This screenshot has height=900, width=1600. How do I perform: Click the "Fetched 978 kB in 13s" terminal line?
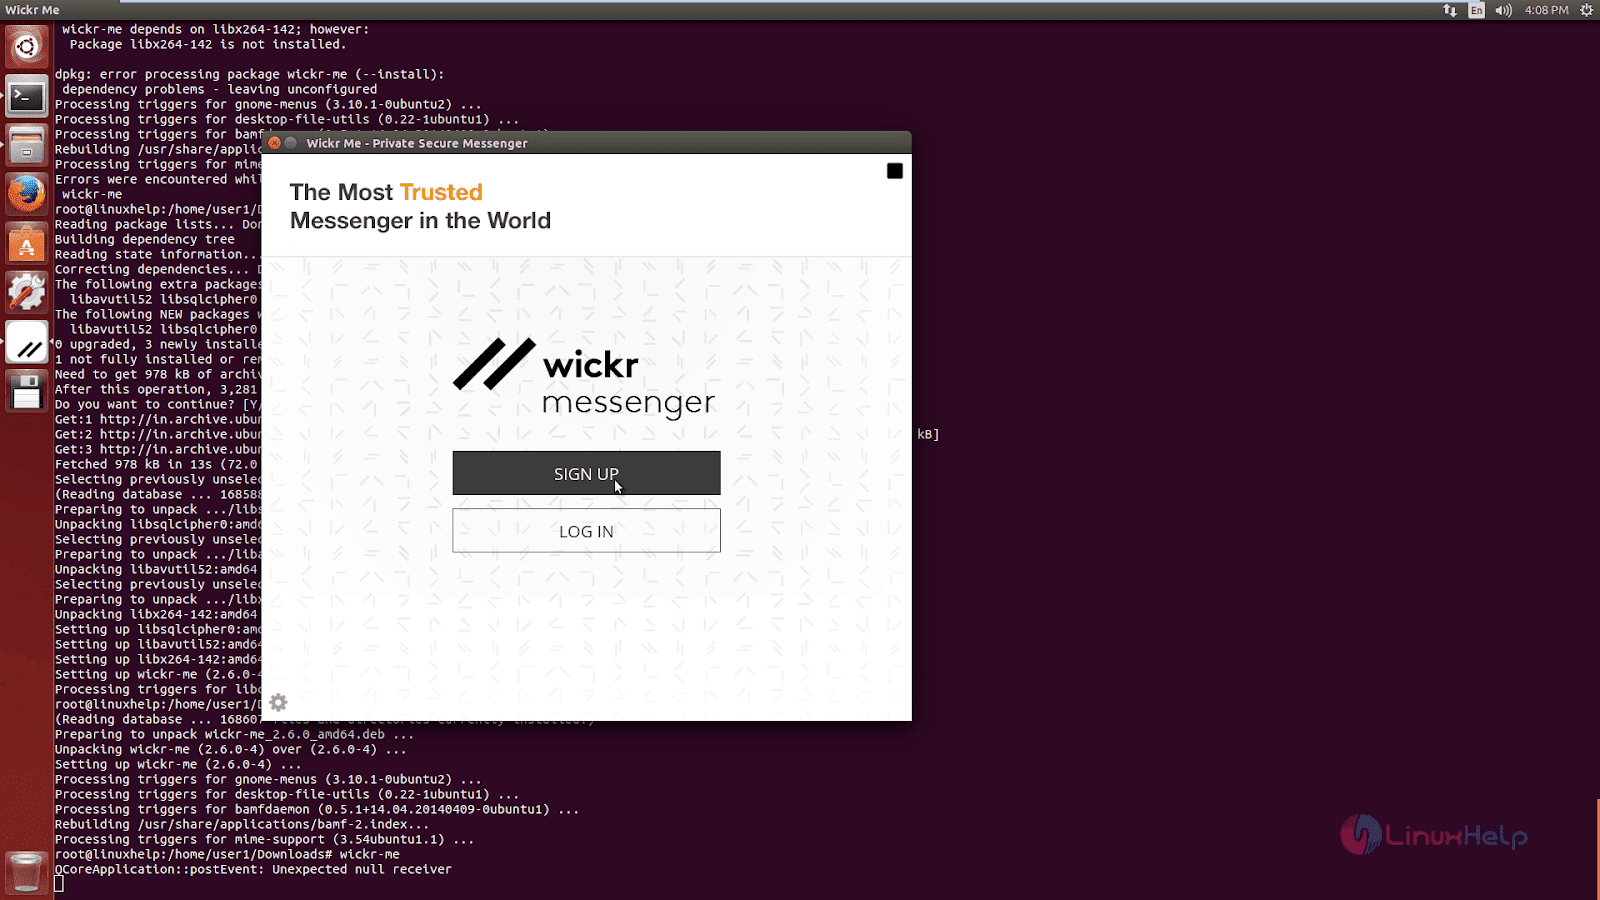(x=156, y=464)
